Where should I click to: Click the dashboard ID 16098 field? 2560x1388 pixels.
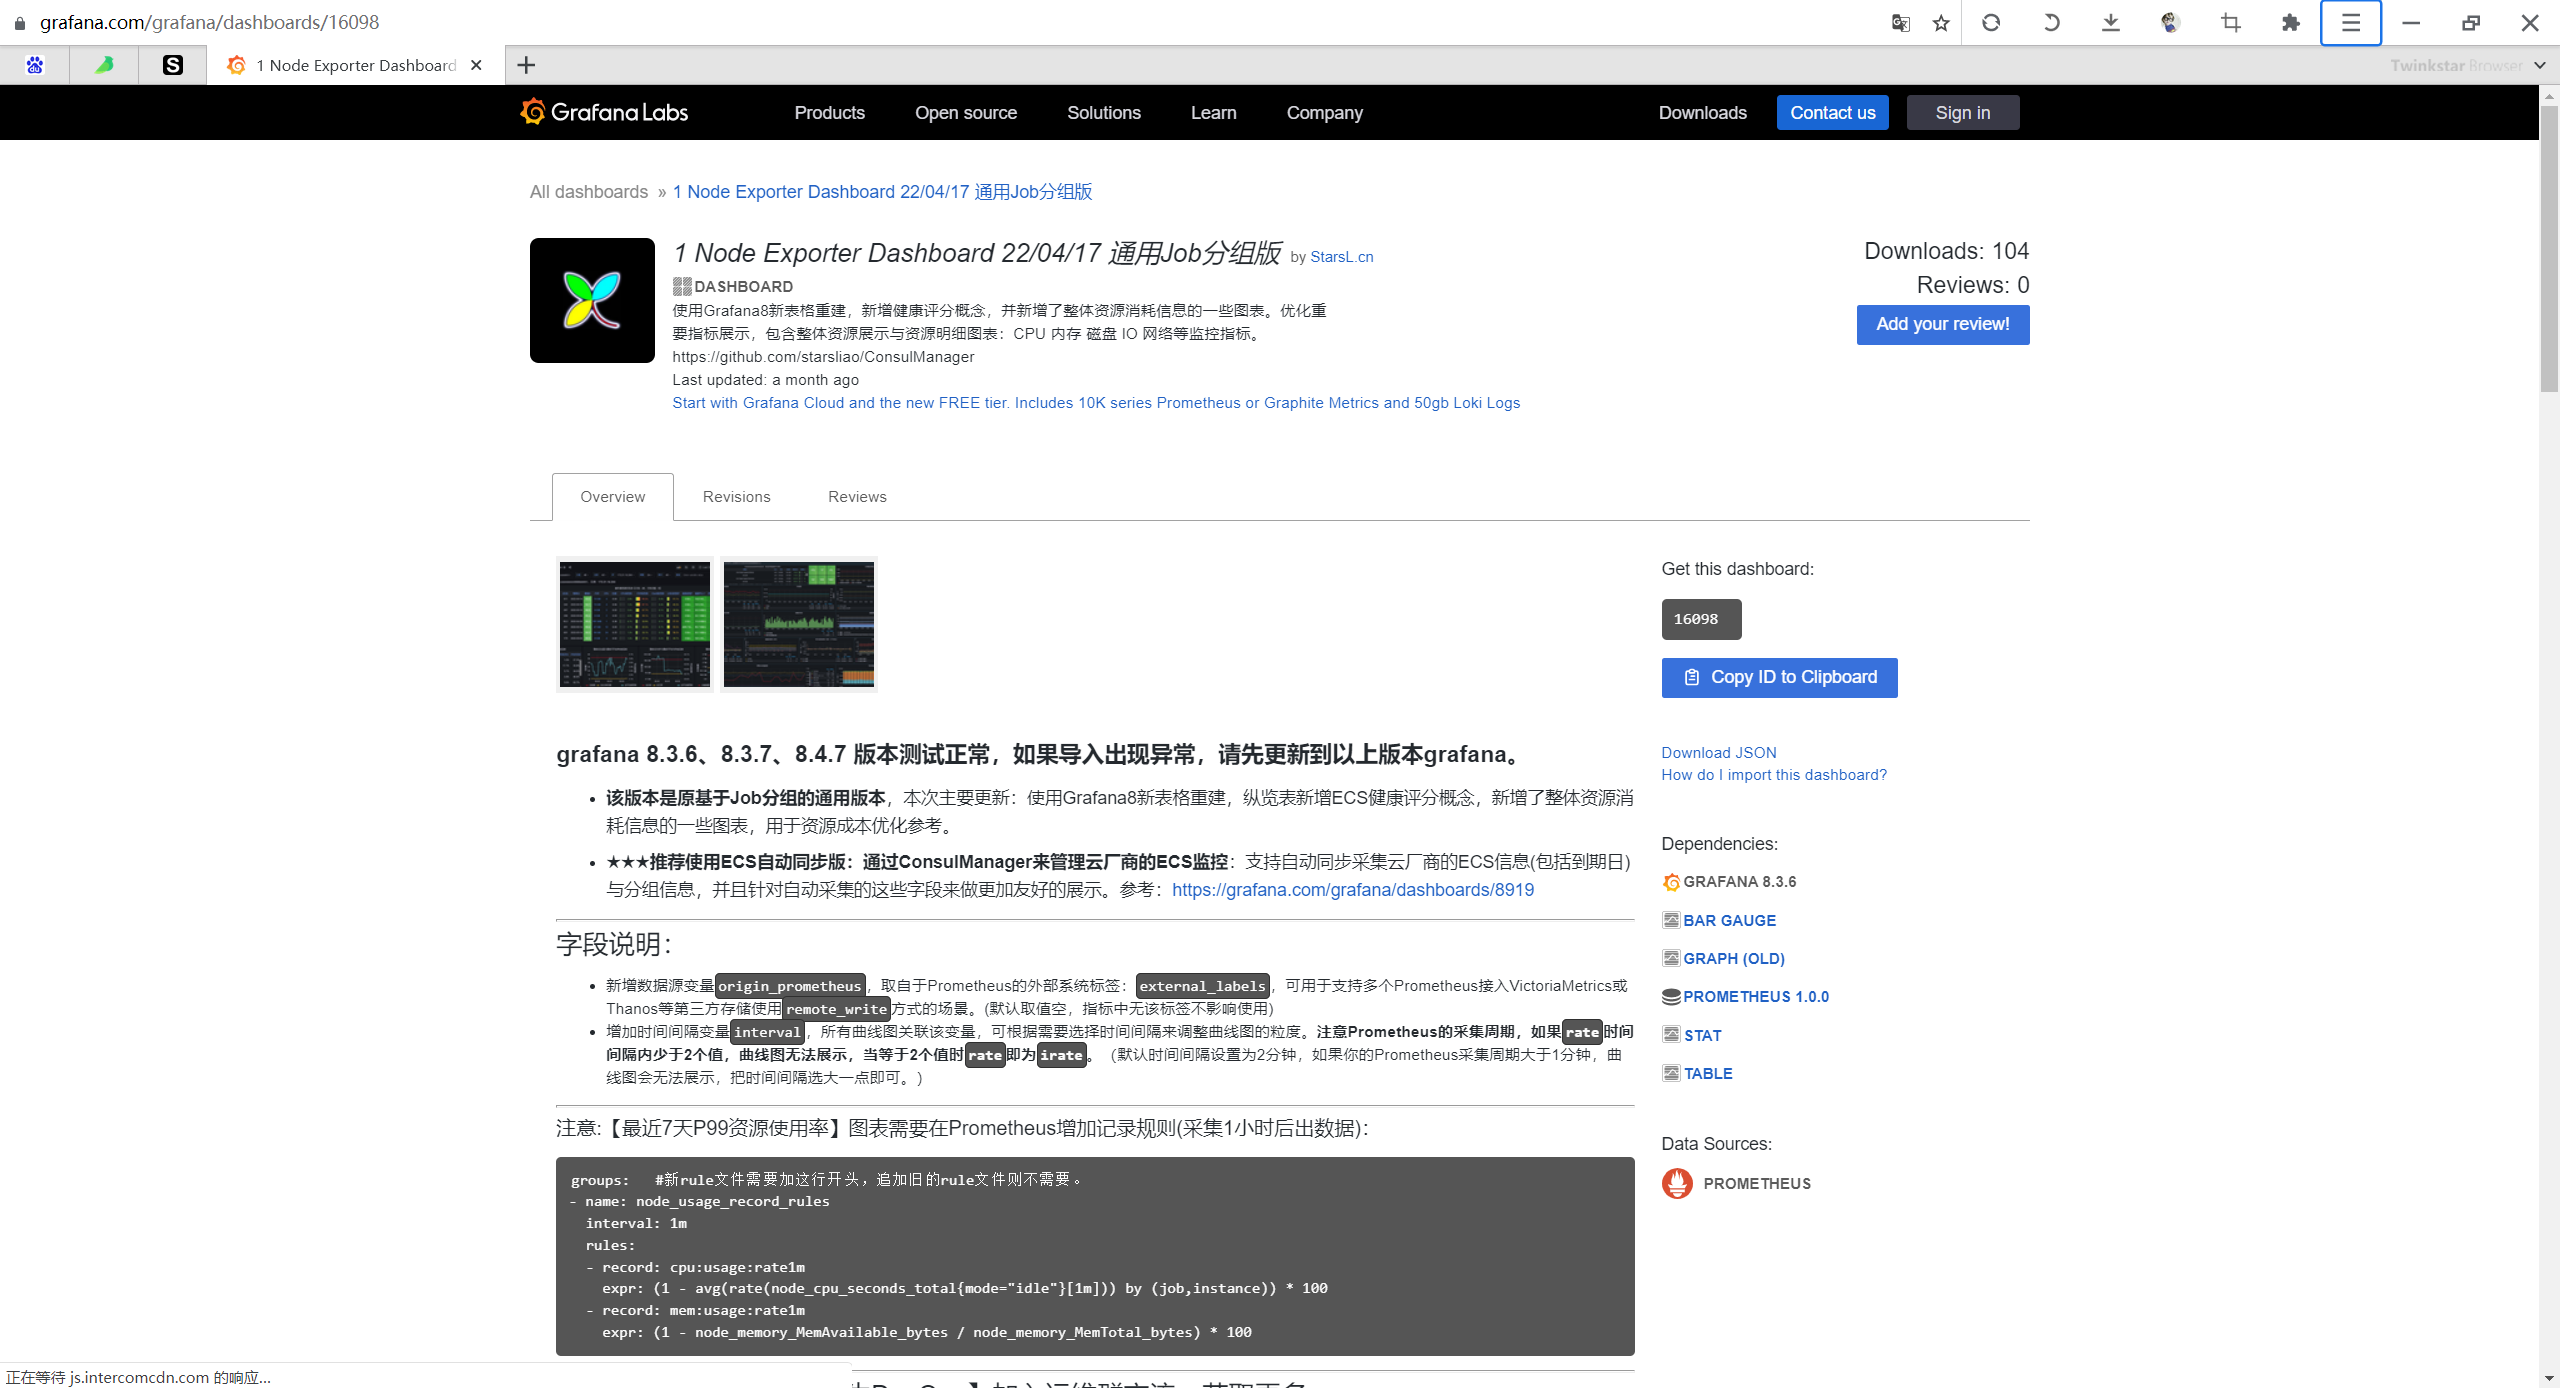point(1701,619)
